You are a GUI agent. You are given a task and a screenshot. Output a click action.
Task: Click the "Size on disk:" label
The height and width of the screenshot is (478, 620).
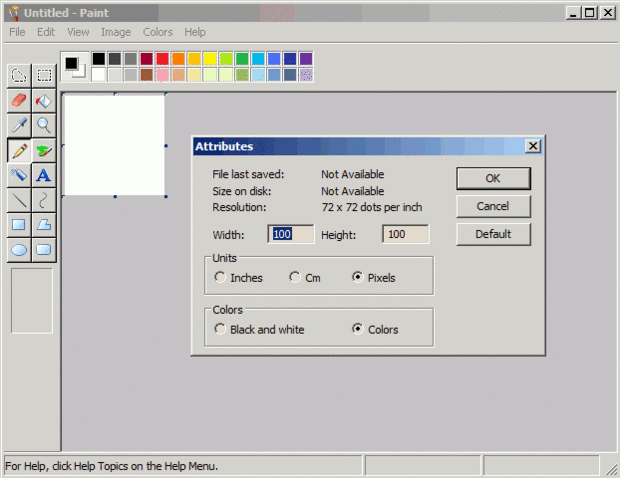coord(242,191)
